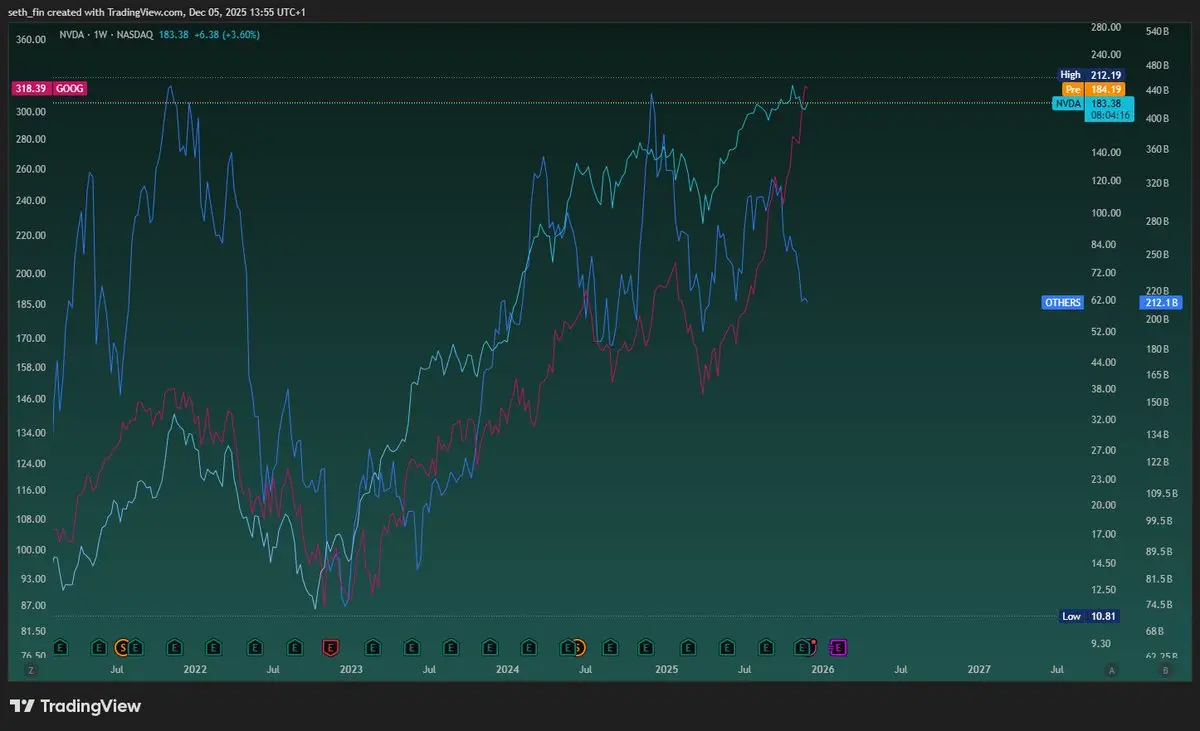Image resolution: width=1200 pixels, height=731 pixels.
Task: Click the earnings marker with the red dot
Action: (804, 648)
